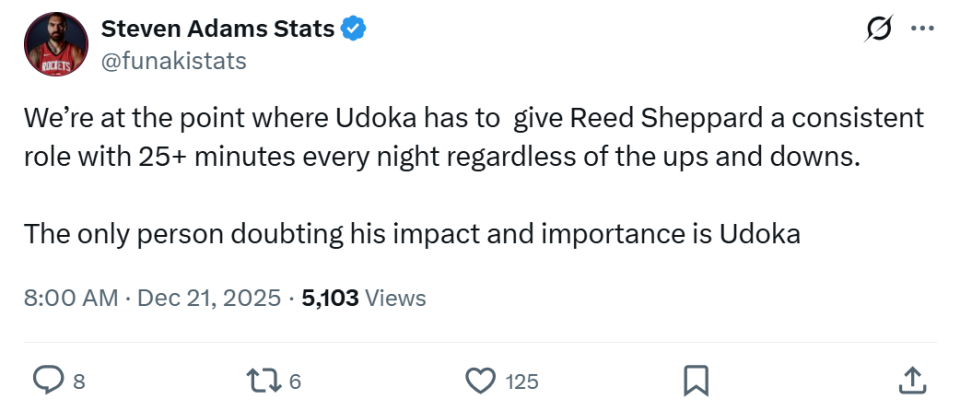Image resolution: width=960 pixels, height=411 pixels.
Task: Click the sentence about Udoka doubting his impact
Action: (x=412, y=233)
